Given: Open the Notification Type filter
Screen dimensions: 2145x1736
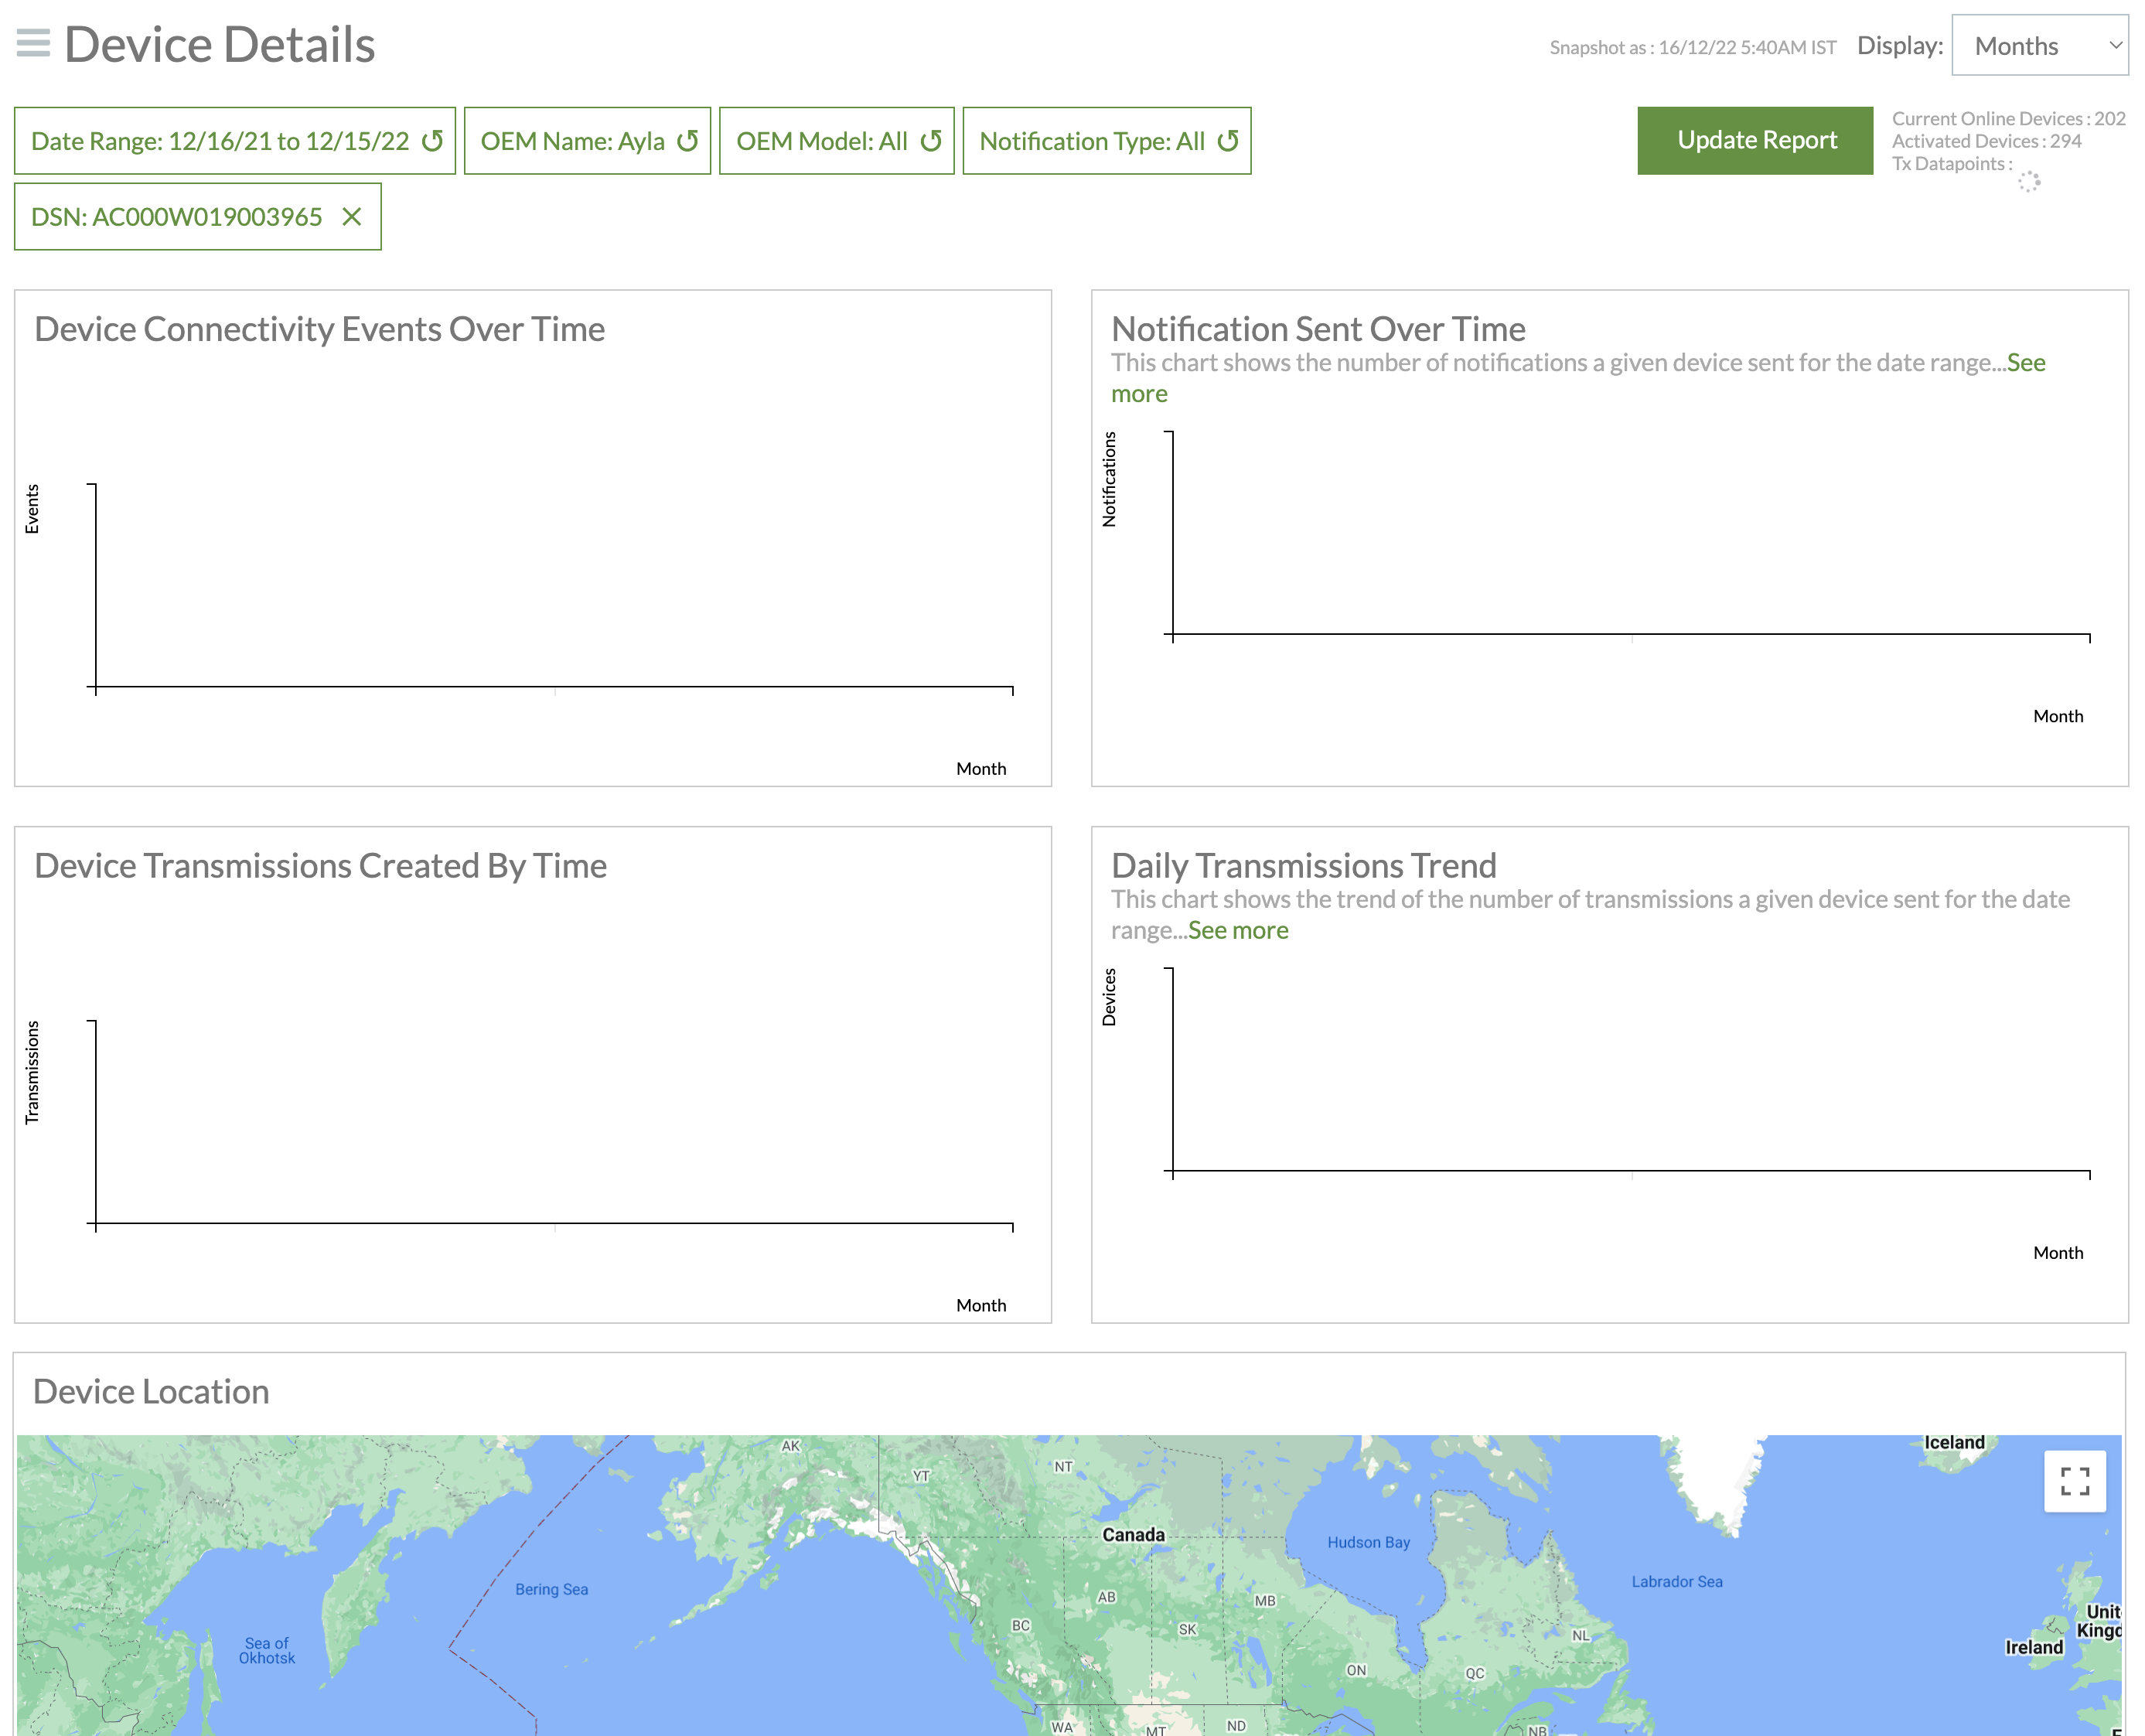Looking at the screenshot, I should click(1091, 141).
